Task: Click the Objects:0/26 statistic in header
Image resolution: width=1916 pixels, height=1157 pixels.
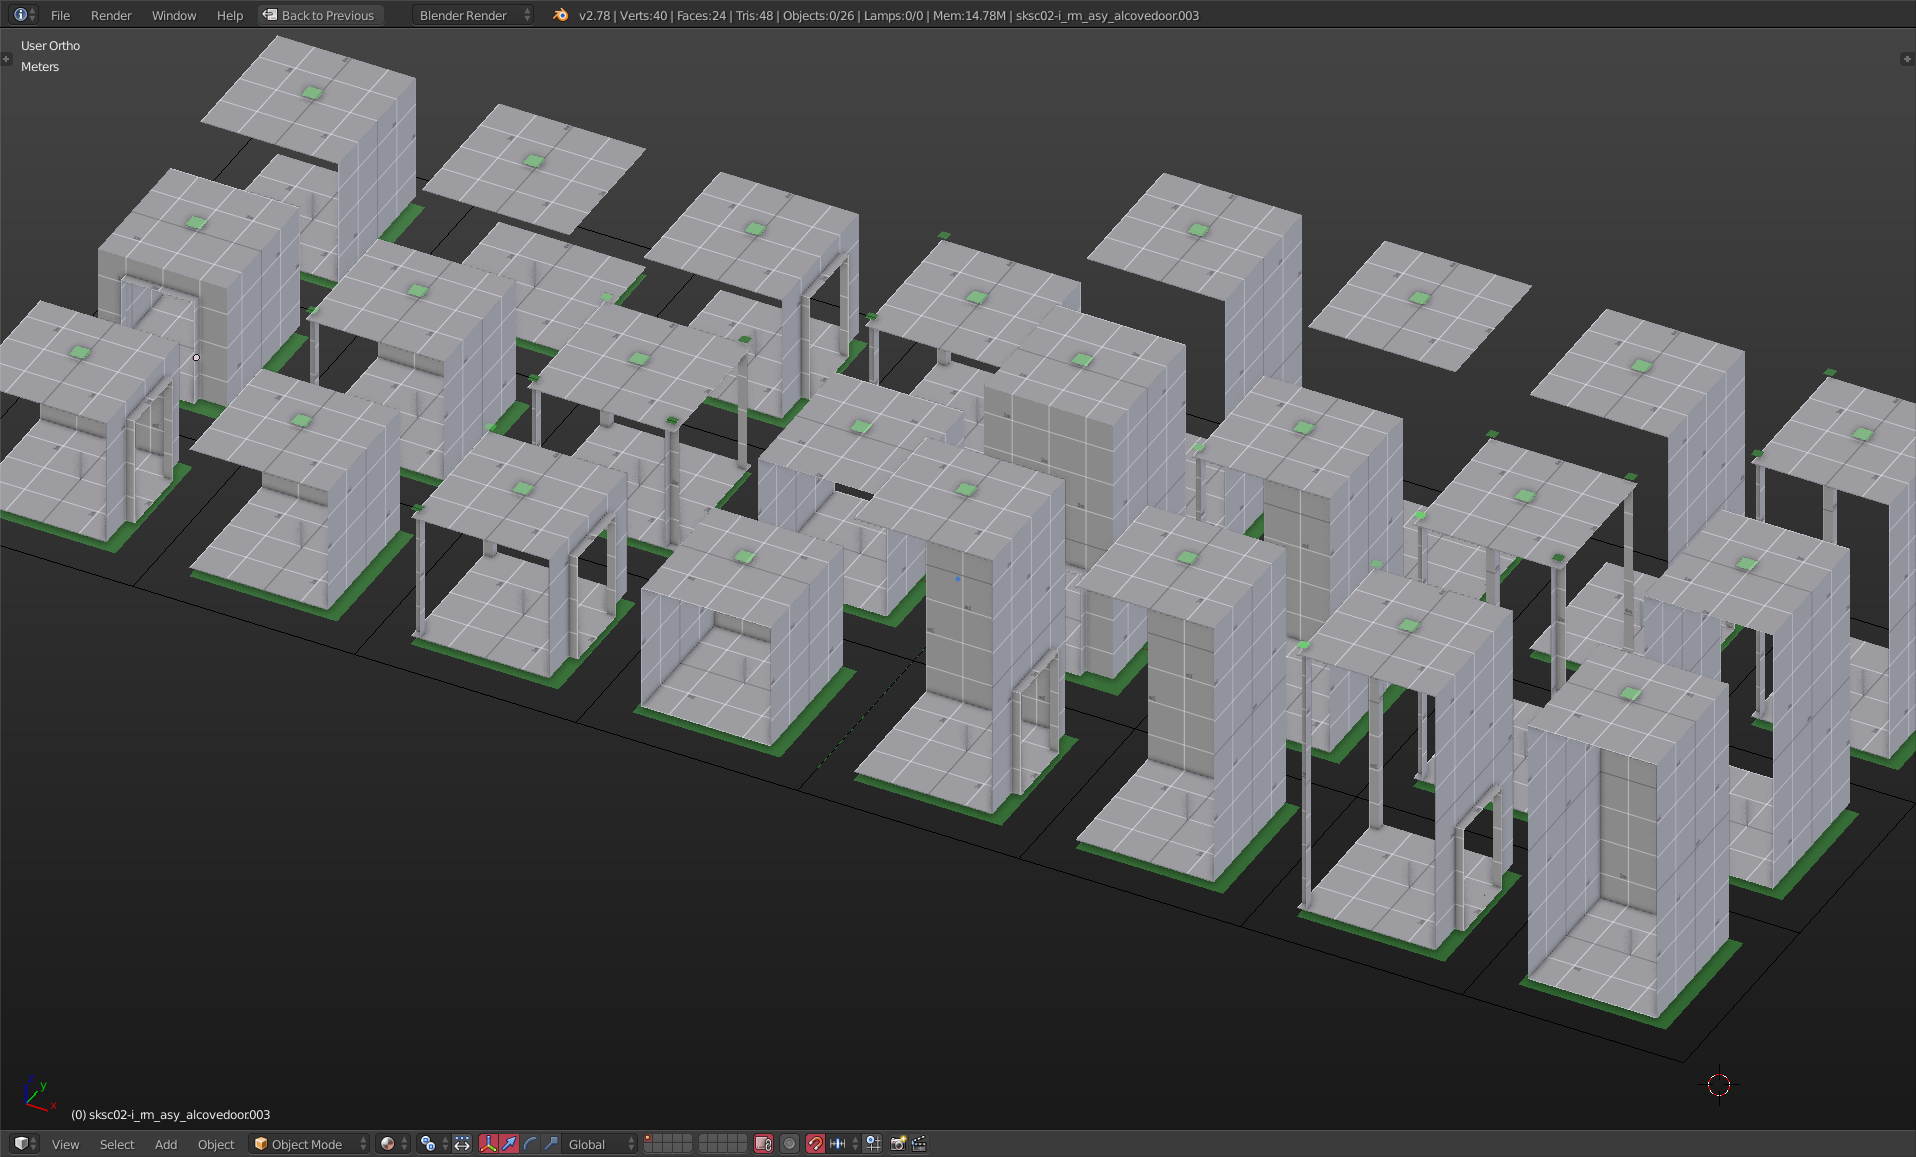Action: (x=818, y=15)
